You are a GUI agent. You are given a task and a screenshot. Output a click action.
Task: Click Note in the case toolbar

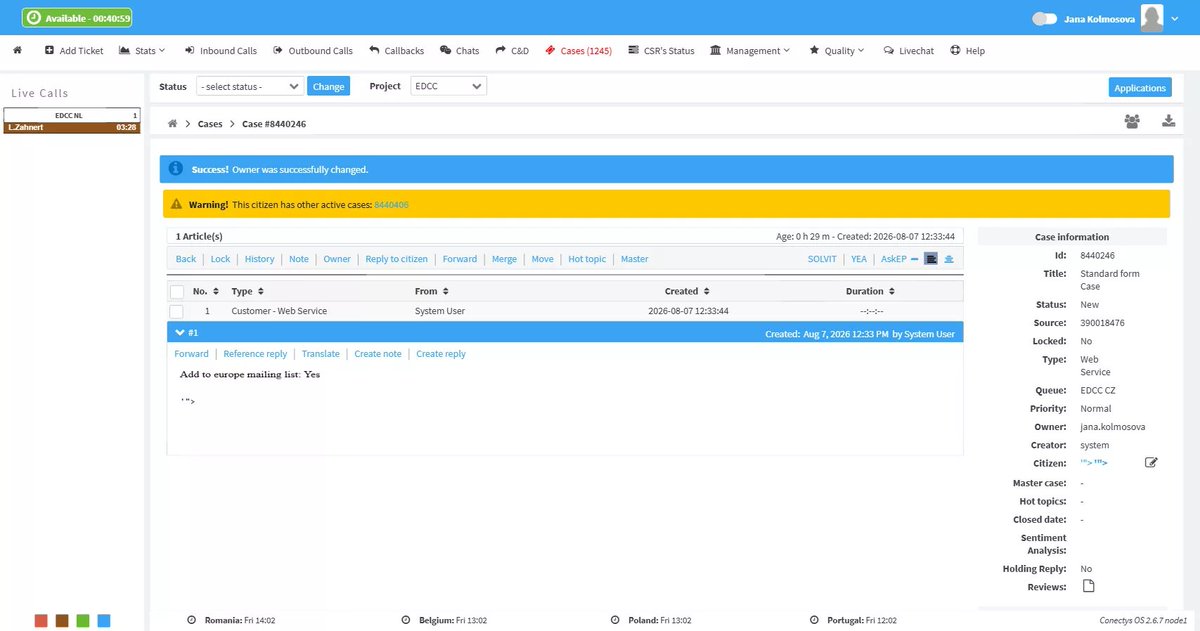coord(299,259)
